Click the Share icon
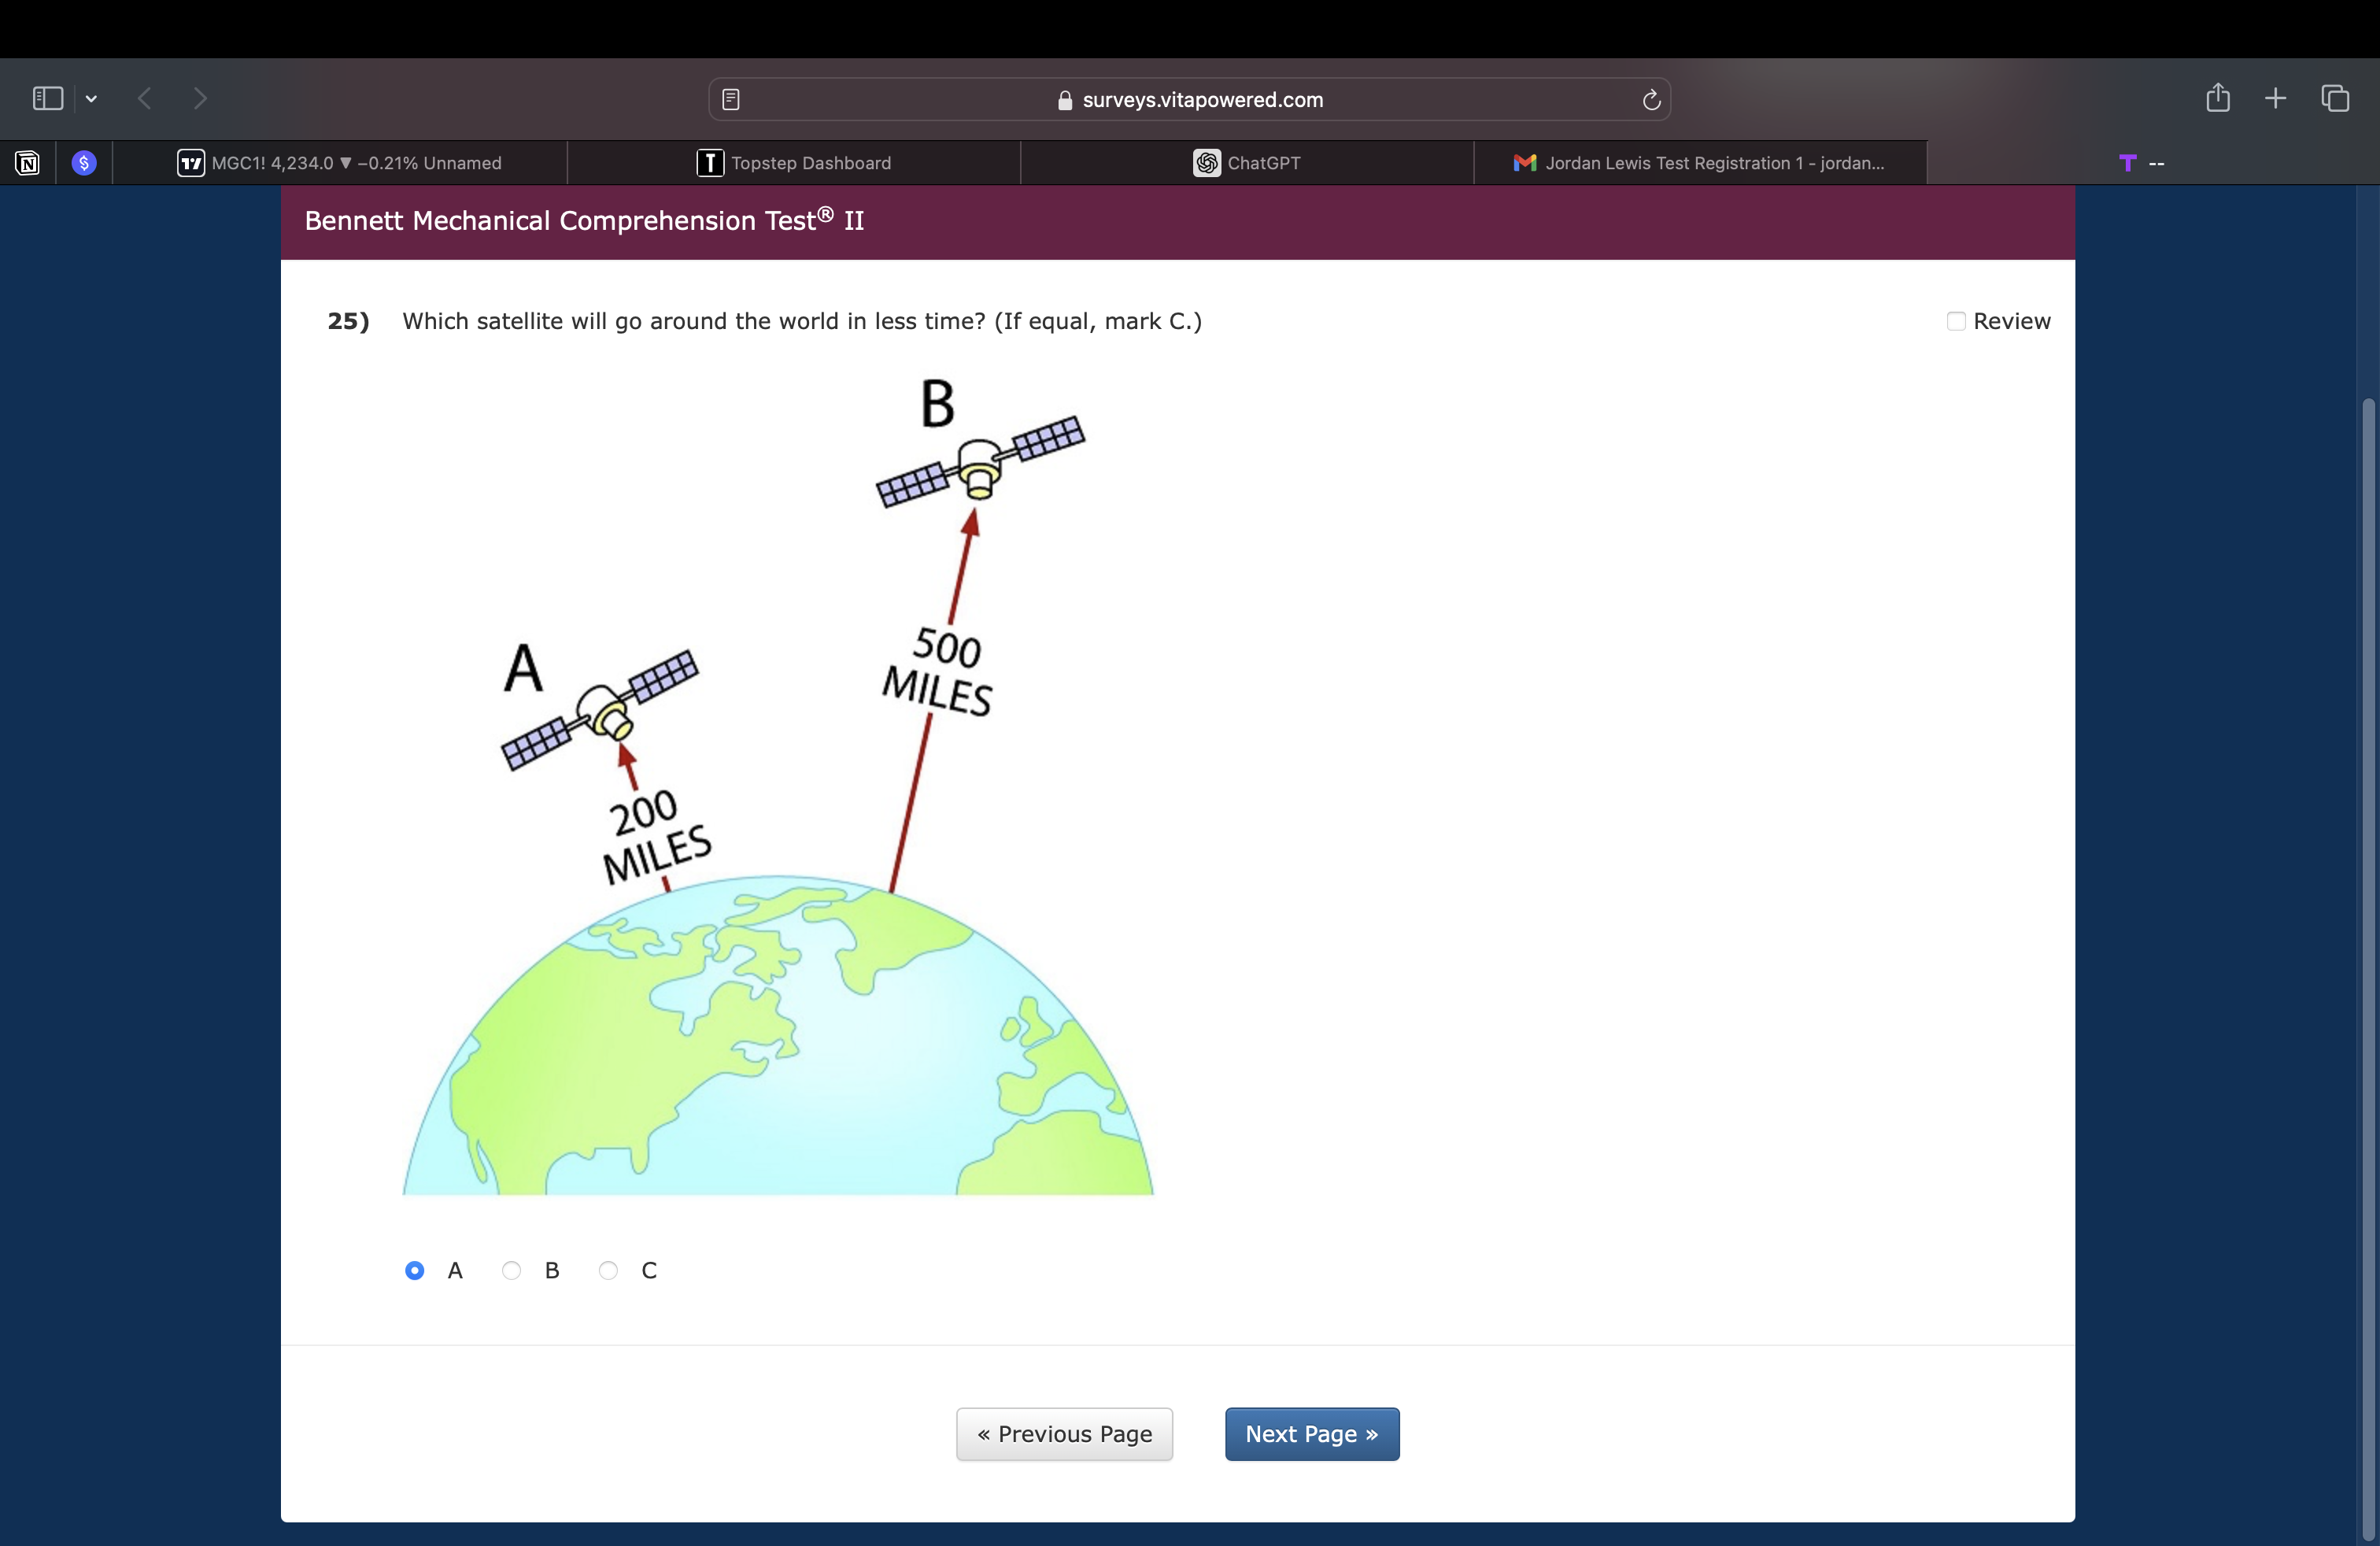 (2218, 97)
